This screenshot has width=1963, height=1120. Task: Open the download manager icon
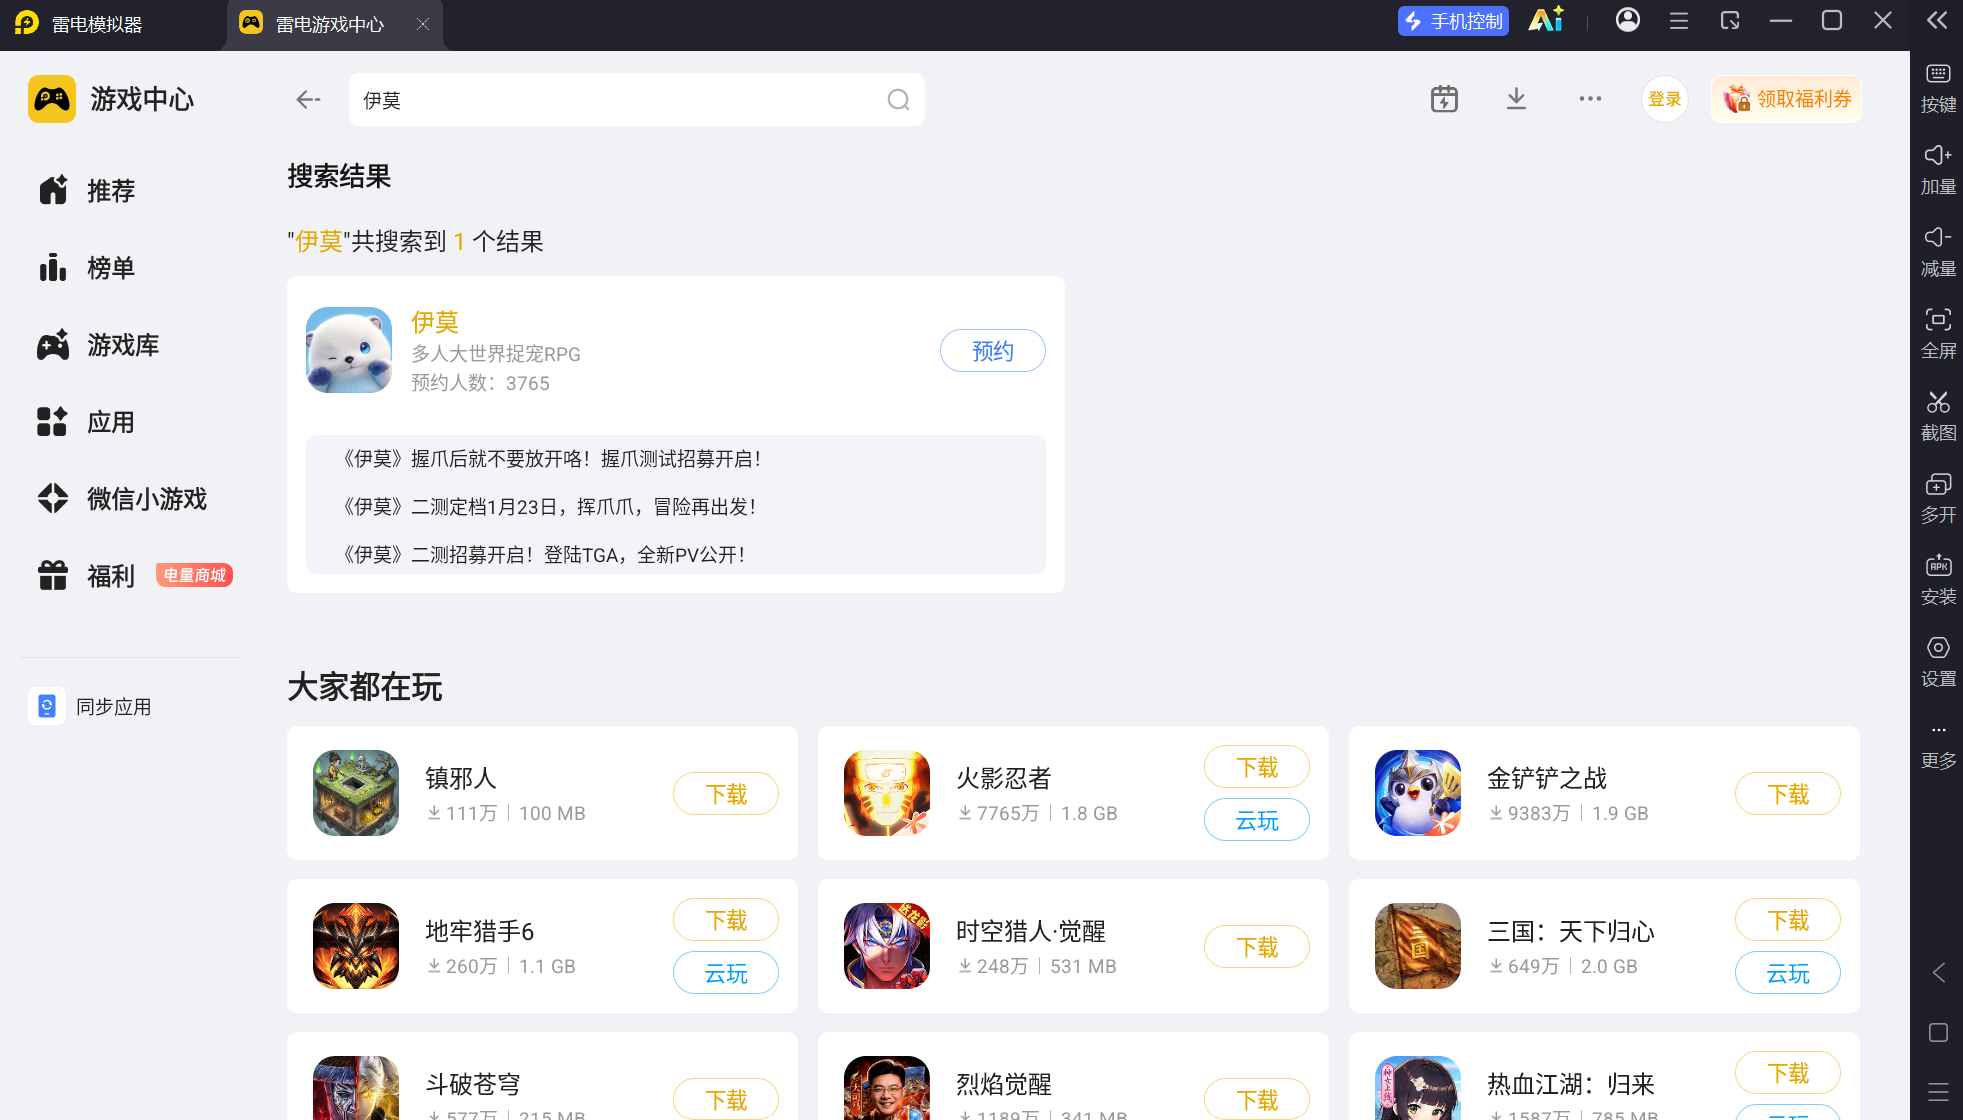1516,99
